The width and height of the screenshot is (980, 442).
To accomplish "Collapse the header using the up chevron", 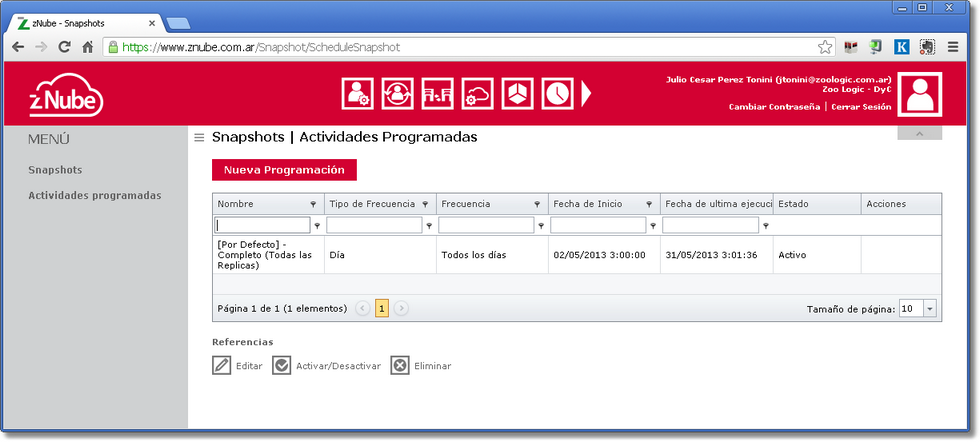I will click(x=919, y=133).
